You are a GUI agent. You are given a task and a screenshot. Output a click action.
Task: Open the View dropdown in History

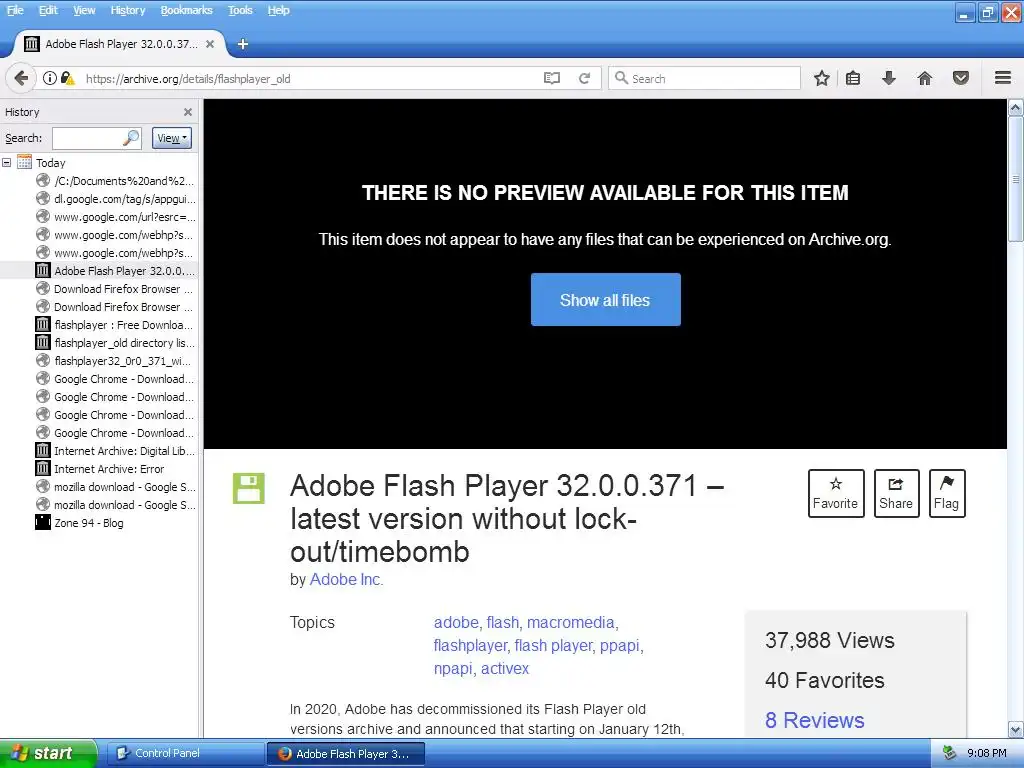172,138
